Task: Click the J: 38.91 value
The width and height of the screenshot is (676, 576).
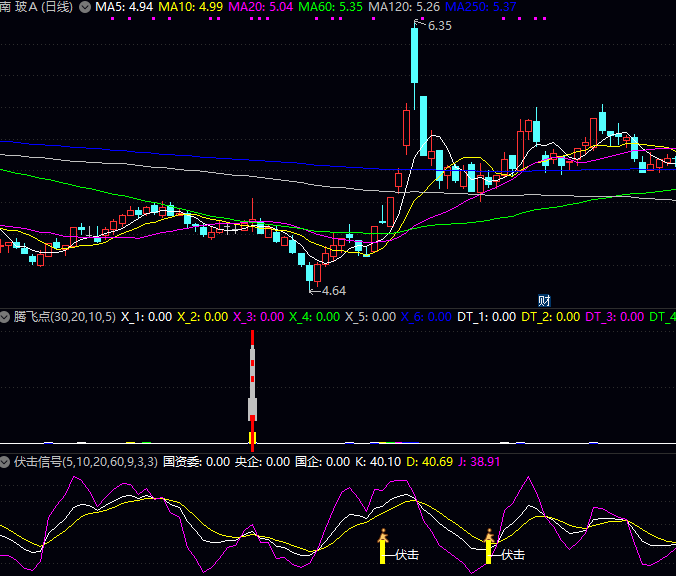Action: (479, 462)
